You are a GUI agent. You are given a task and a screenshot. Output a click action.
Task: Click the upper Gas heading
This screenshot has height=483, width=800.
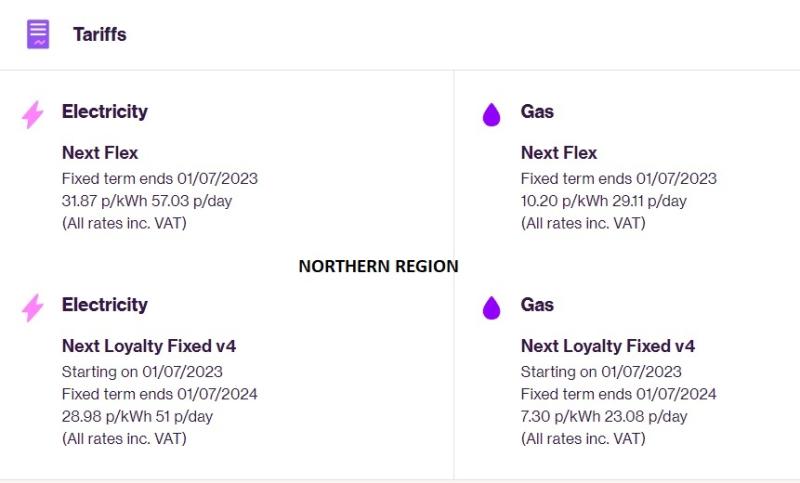point(537,111)
